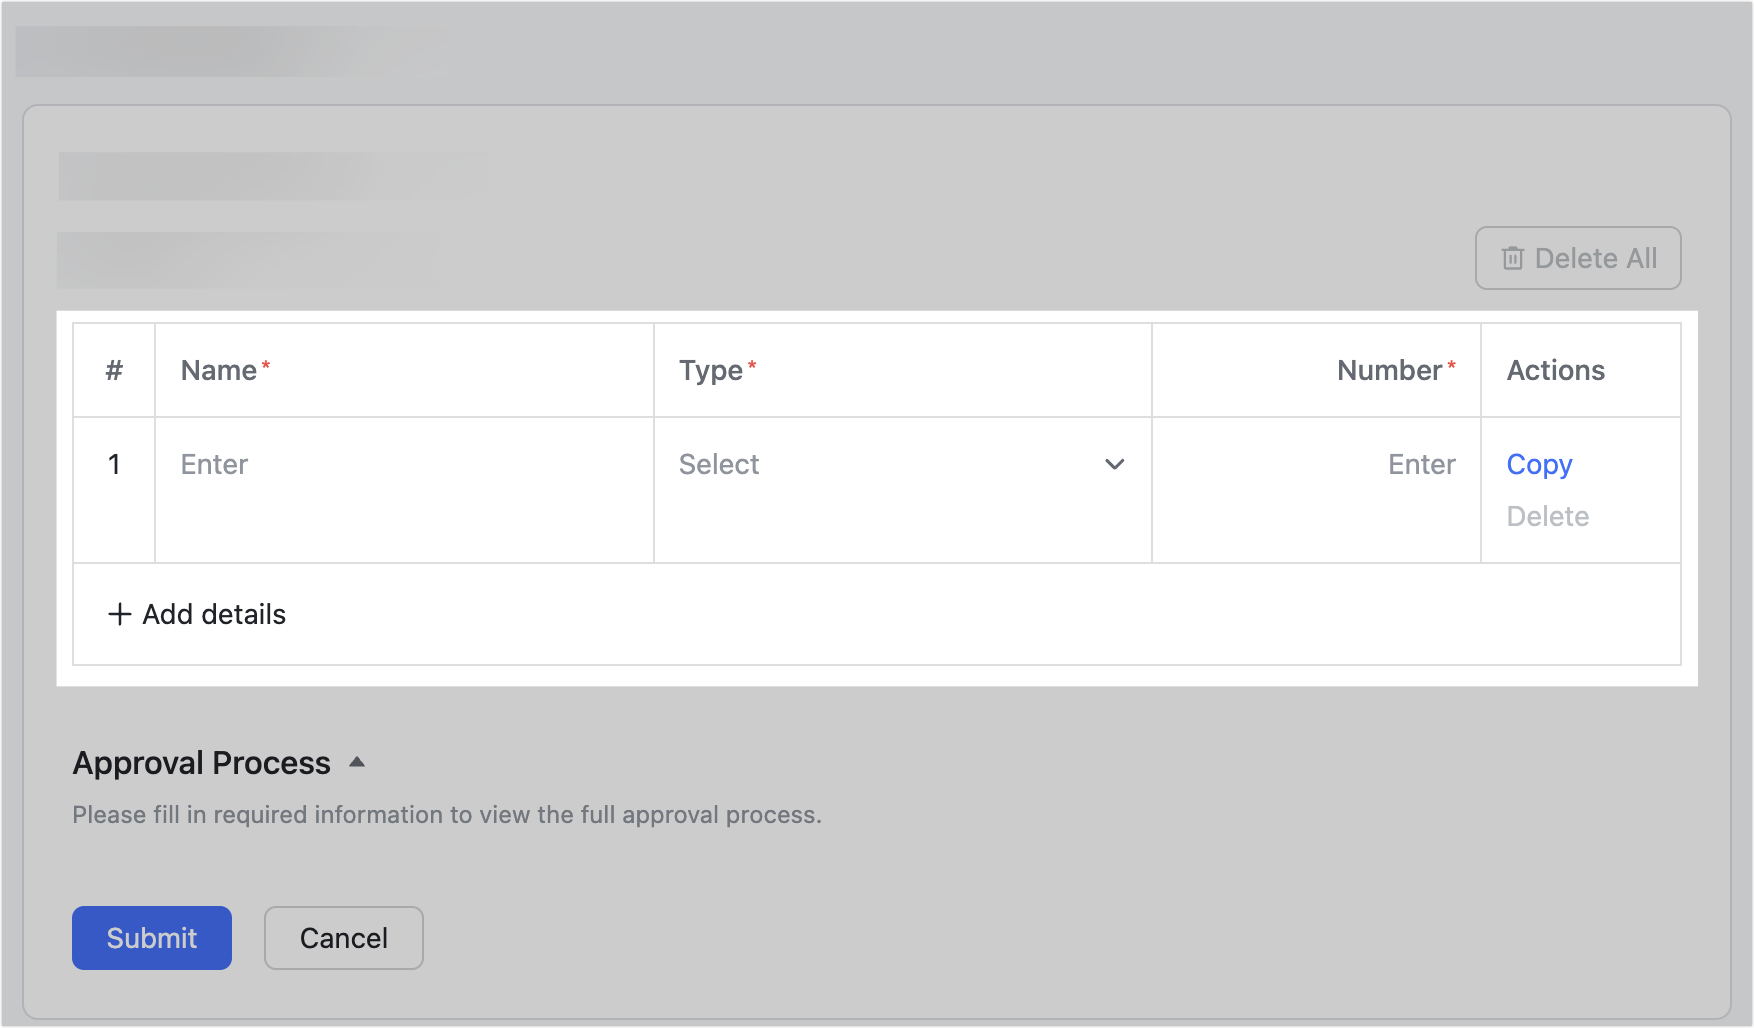Click the hash symbol column header

tap(114, 369)
